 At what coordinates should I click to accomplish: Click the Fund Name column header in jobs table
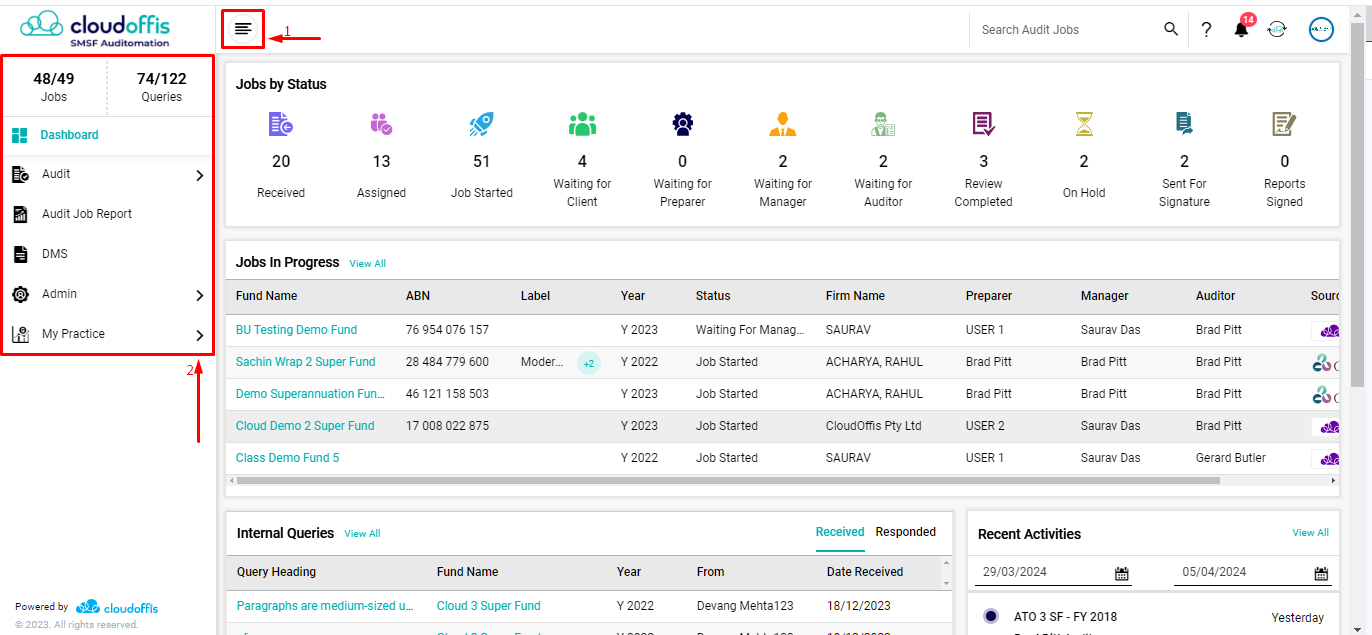pos(266,296)
